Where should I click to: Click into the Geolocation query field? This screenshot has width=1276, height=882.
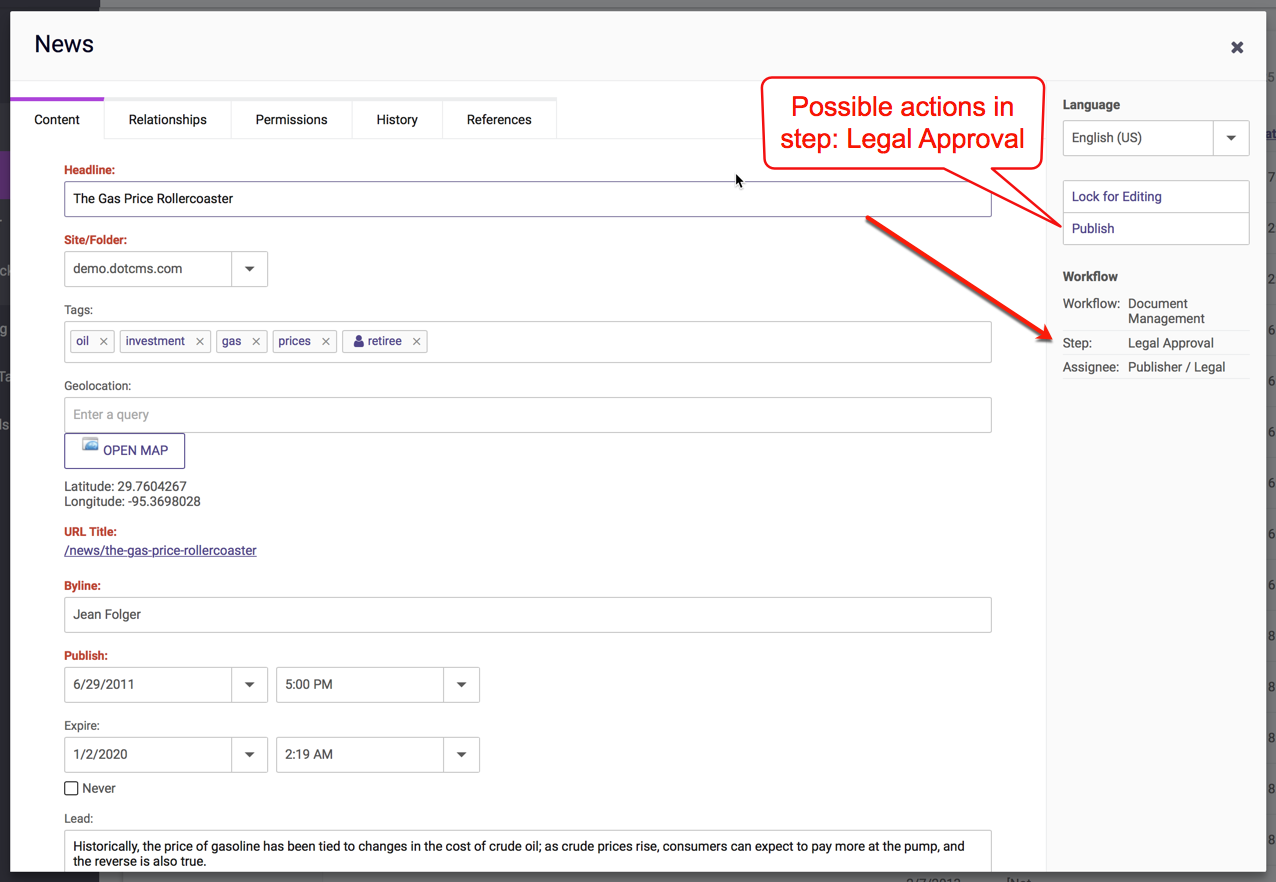(x=527, y=415)
